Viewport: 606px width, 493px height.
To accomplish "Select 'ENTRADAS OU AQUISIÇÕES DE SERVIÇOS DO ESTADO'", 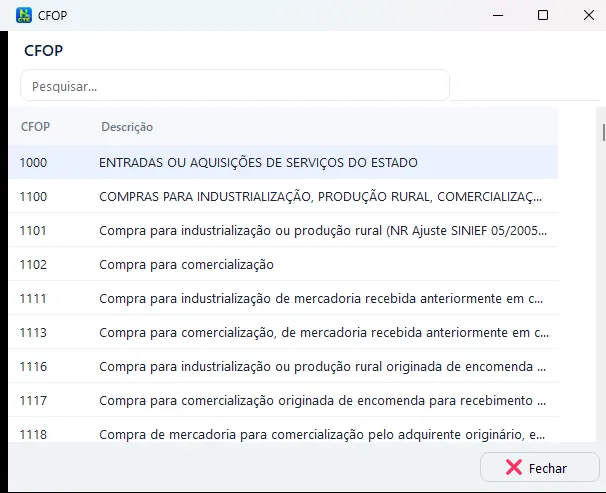I will [258, 162].
